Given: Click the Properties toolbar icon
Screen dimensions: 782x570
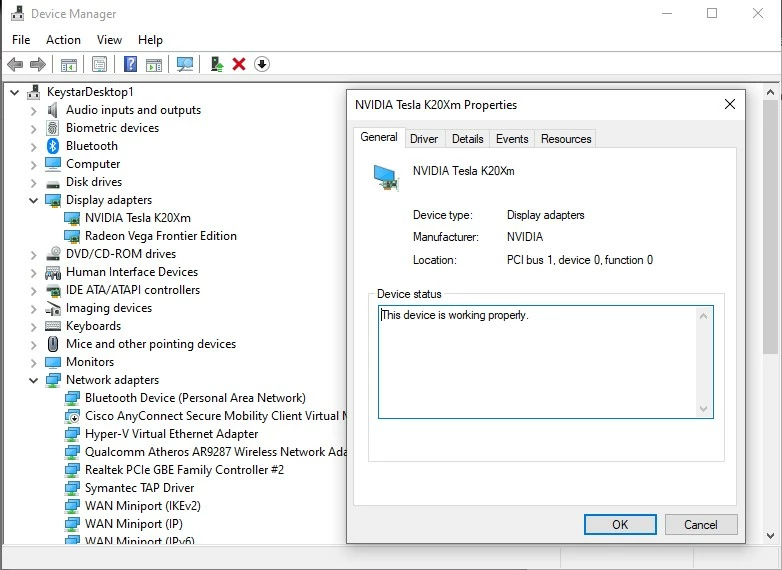Looking at the screenshot, I should [x=99, y=64].
